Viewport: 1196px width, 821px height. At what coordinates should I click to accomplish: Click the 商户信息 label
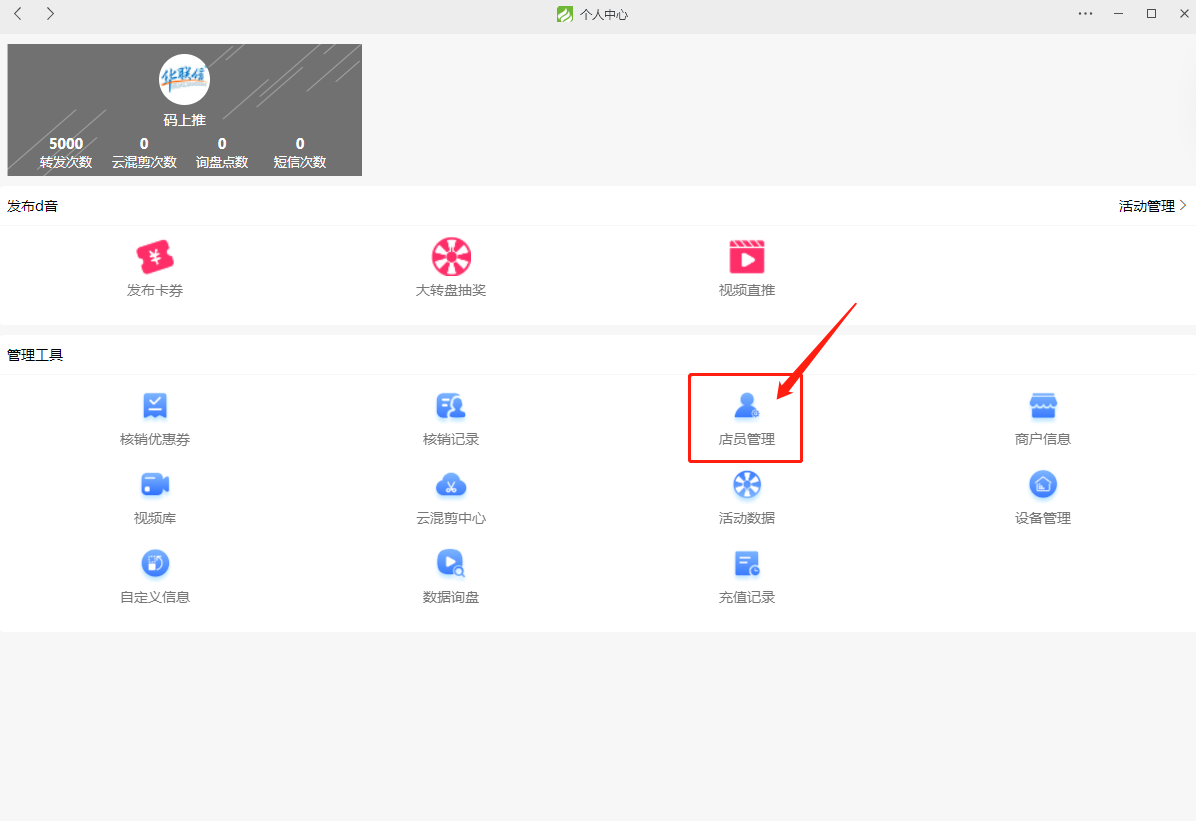point(1043,439)
